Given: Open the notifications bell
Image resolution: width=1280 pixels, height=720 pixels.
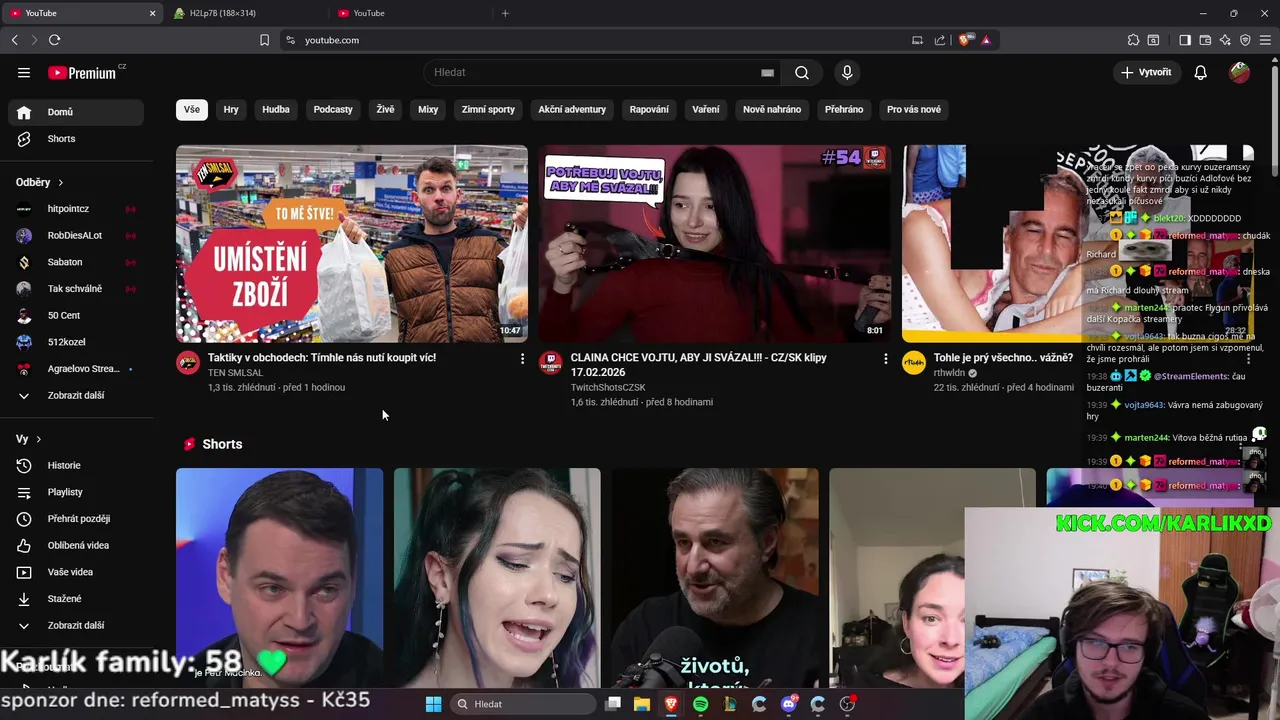Looking at the screenshot, I should coord(1201,72).
